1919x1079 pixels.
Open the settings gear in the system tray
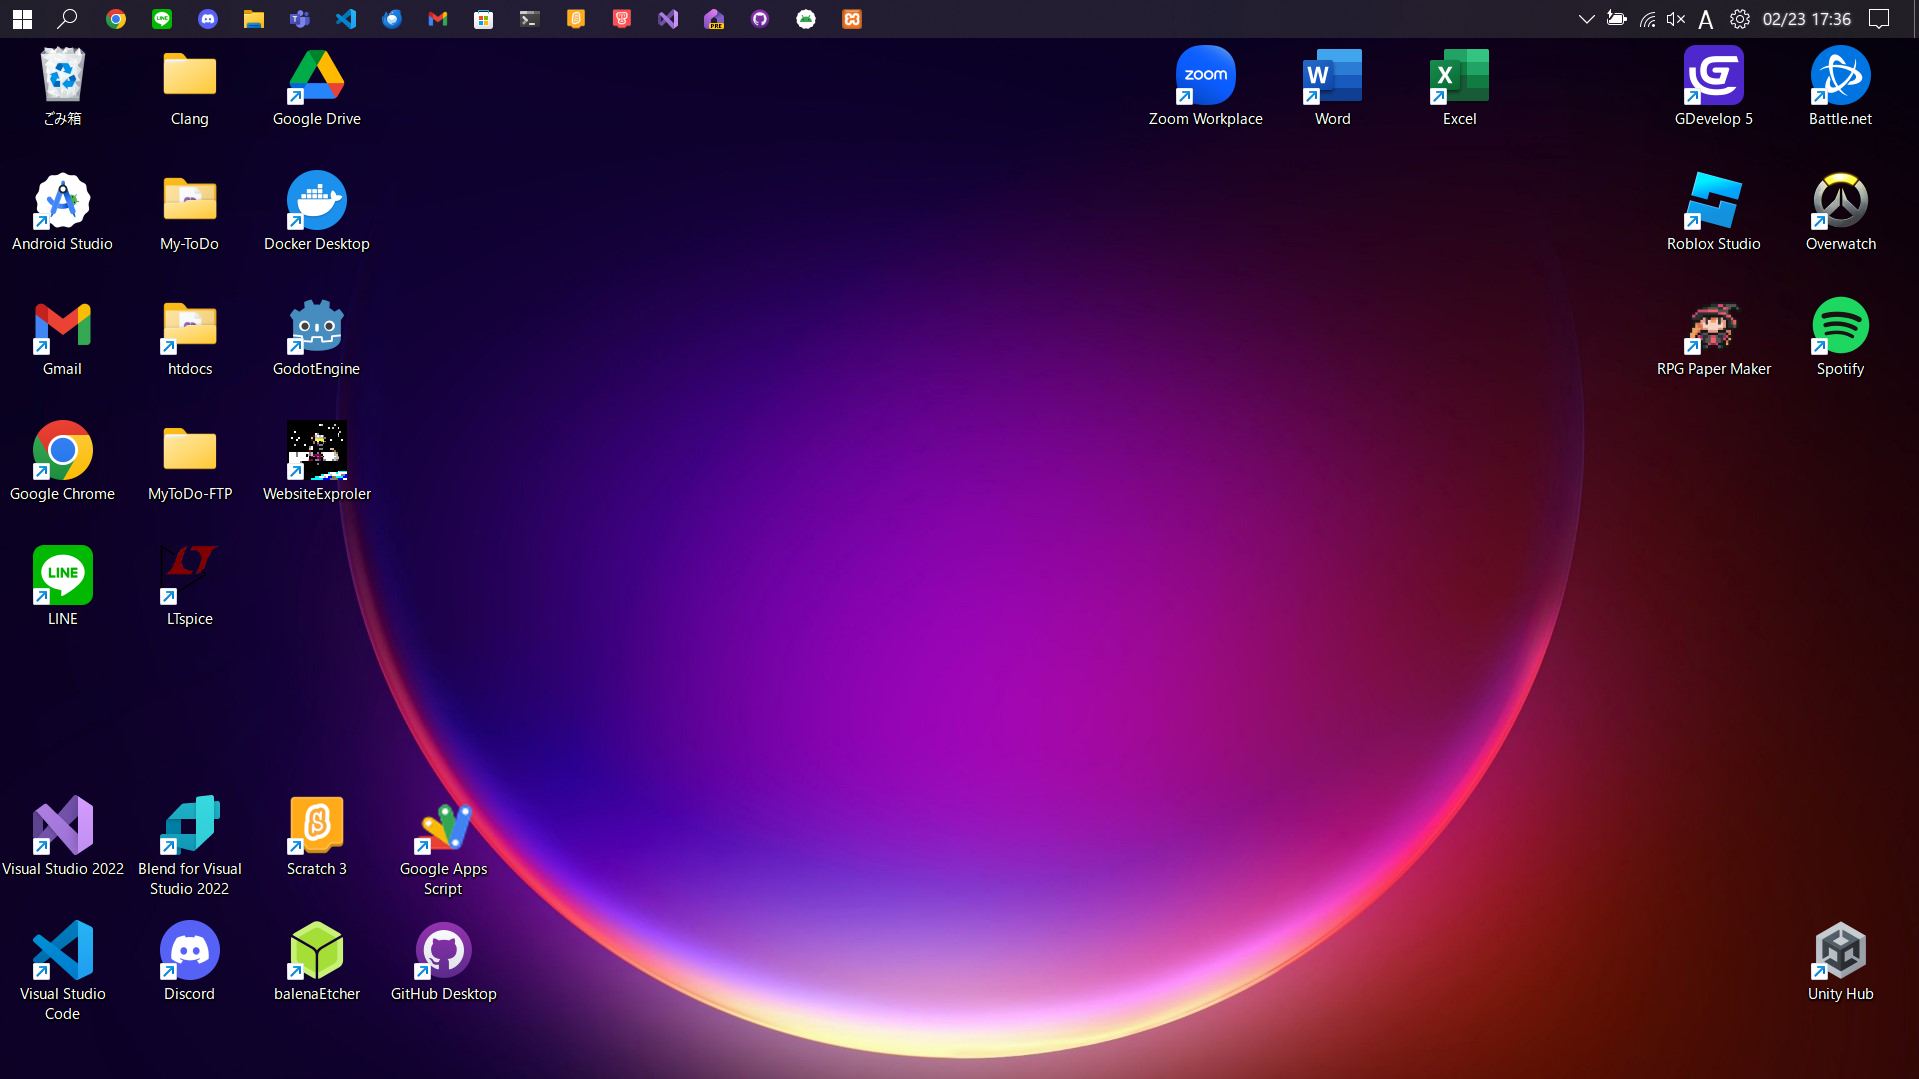pos(1740,19)
